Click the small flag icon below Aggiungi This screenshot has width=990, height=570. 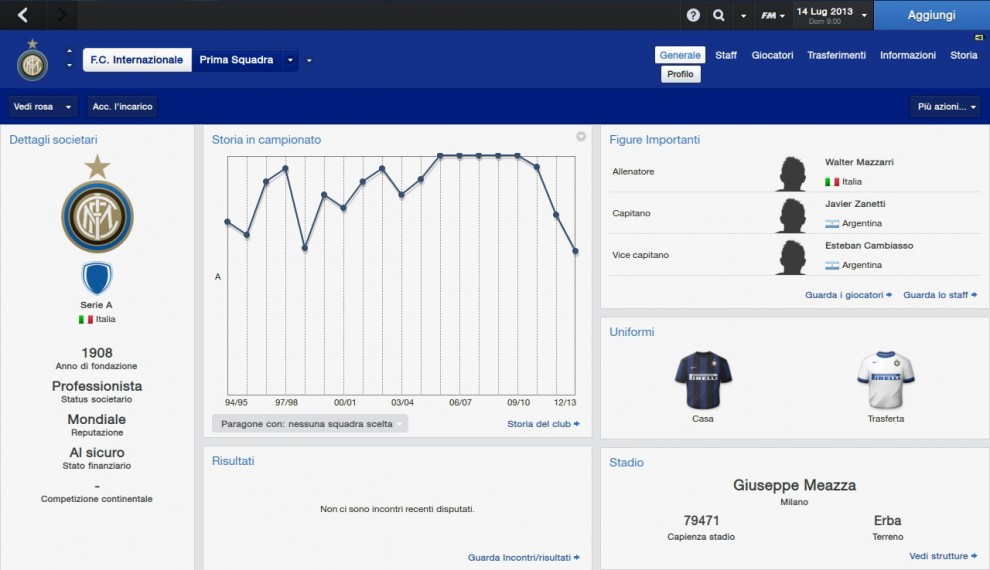point(979,38)
